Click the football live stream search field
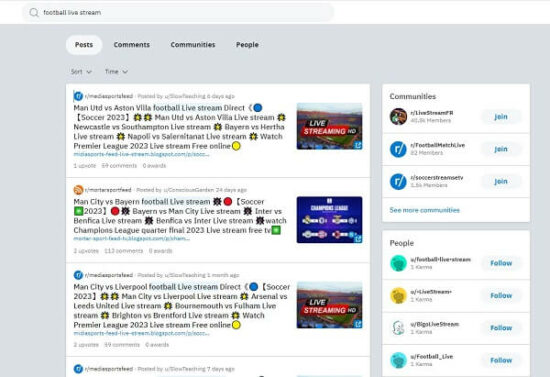Viewport: 550px width, 377px height. click(x=178, y=13)
